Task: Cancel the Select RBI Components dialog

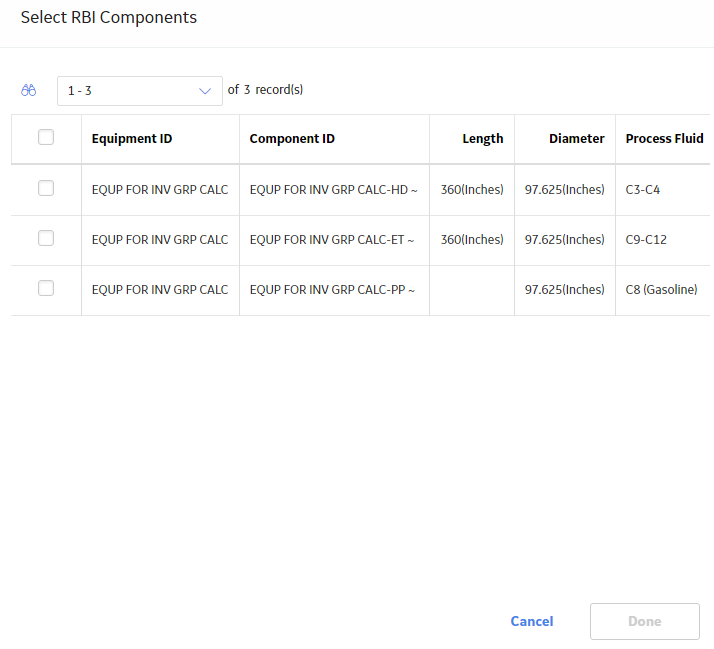Action: pos(532,621)
